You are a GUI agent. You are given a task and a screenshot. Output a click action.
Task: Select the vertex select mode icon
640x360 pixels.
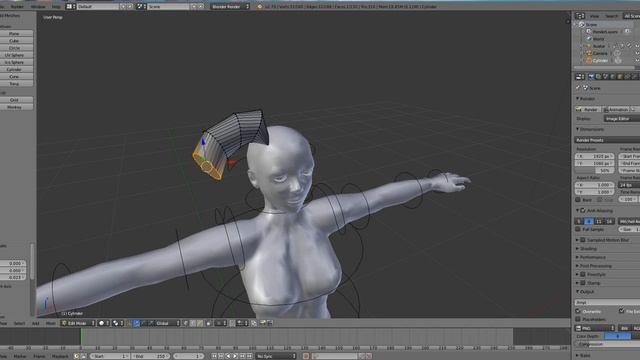click(x=185, y=323)
